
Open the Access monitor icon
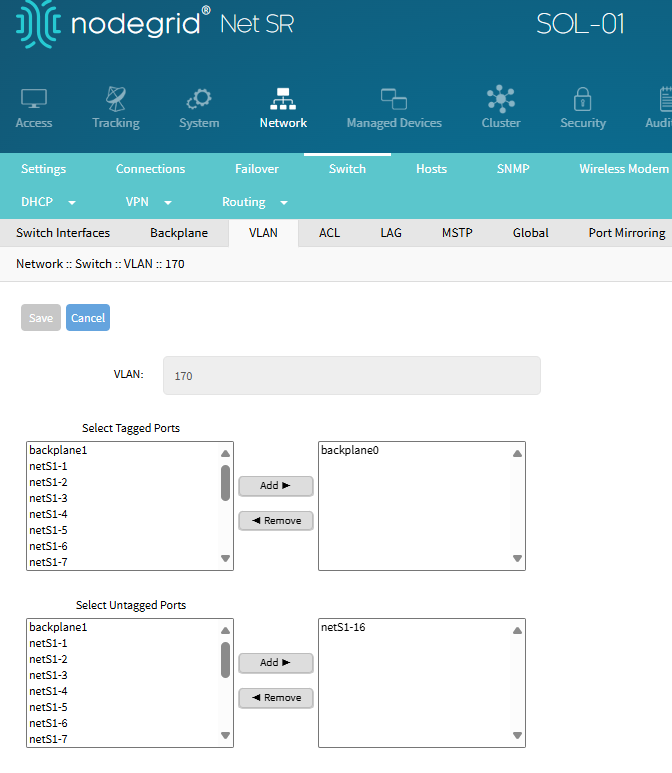pyautogui.click(x=34, y=99)
